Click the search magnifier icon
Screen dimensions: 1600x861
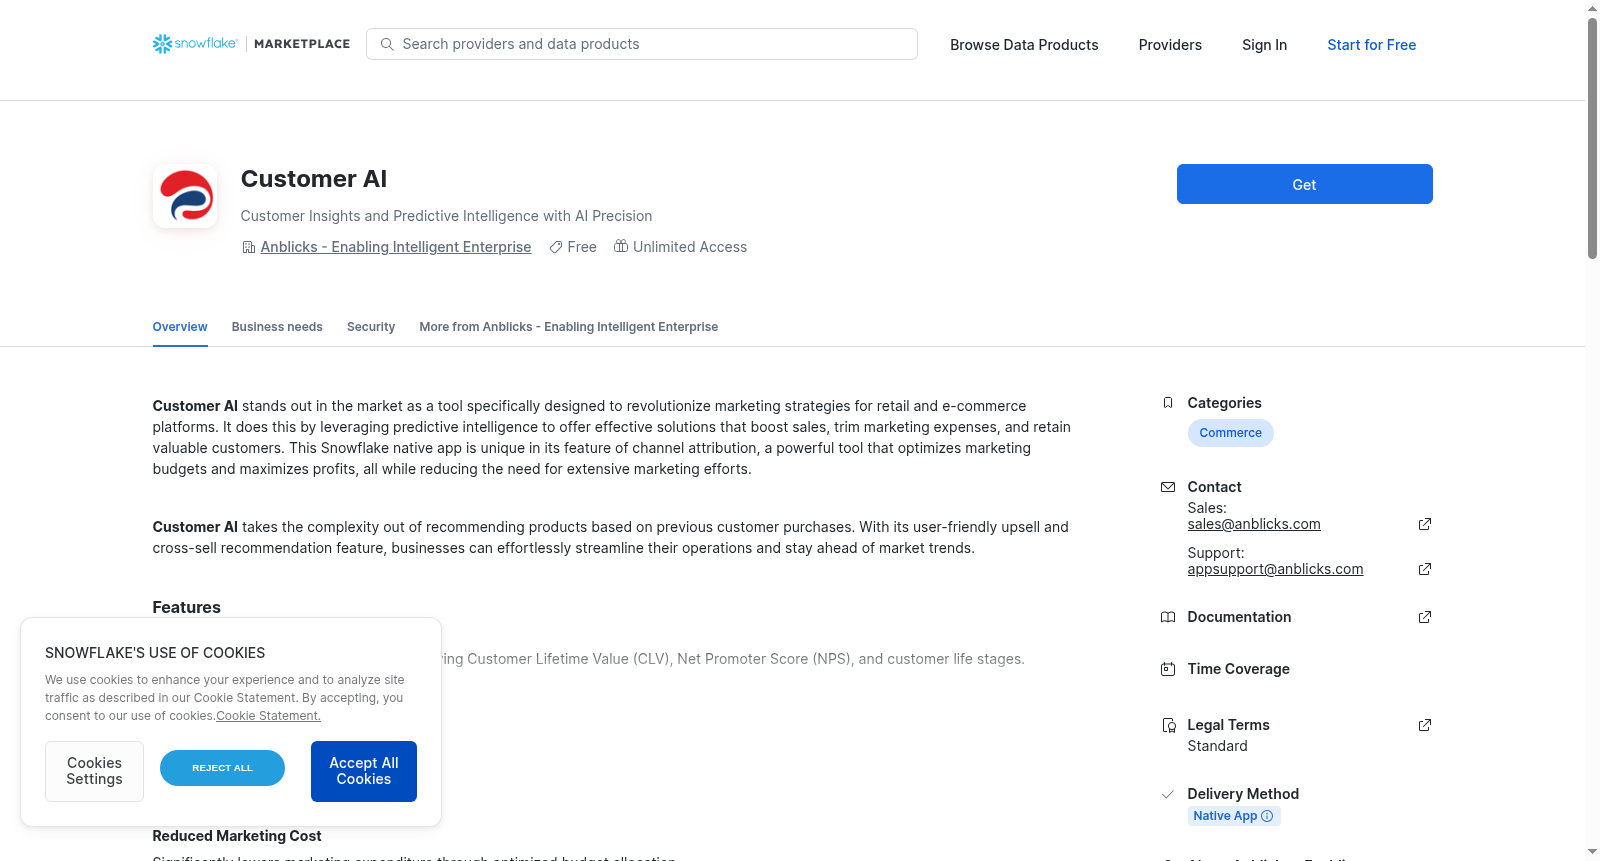click(387, 44)
